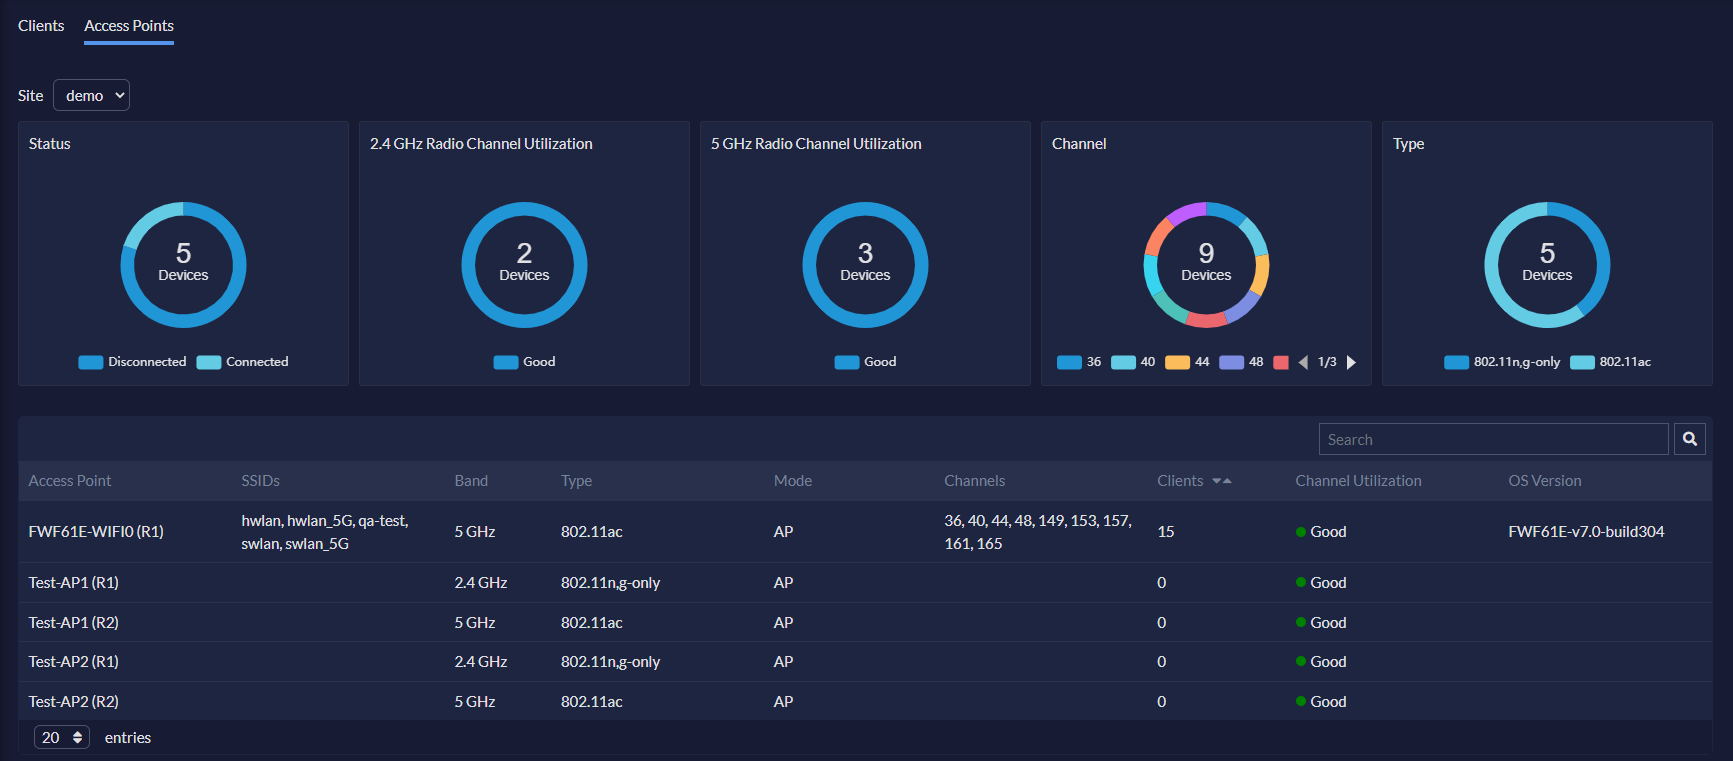Switch to the Clients tab
The image size is (1733, 761).
tap(41, 26)
